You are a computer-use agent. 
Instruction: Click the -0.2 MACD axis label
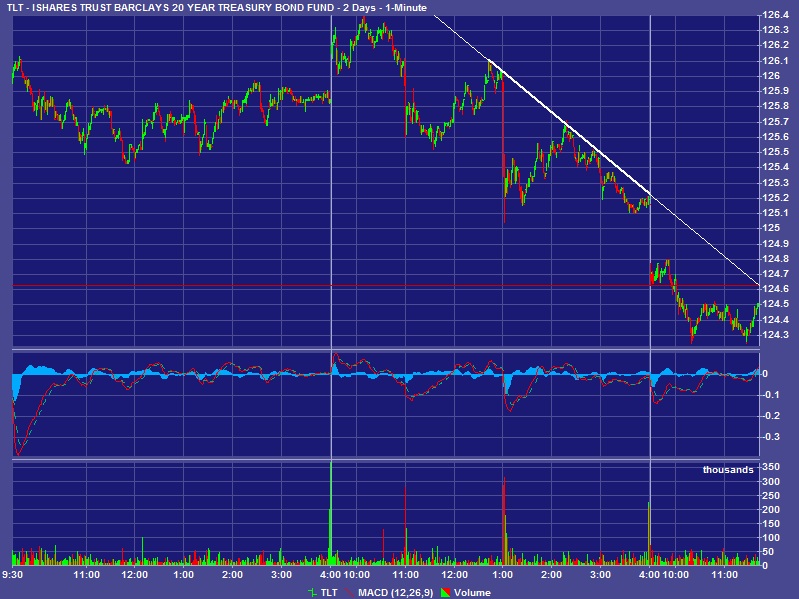coord(771,416)
